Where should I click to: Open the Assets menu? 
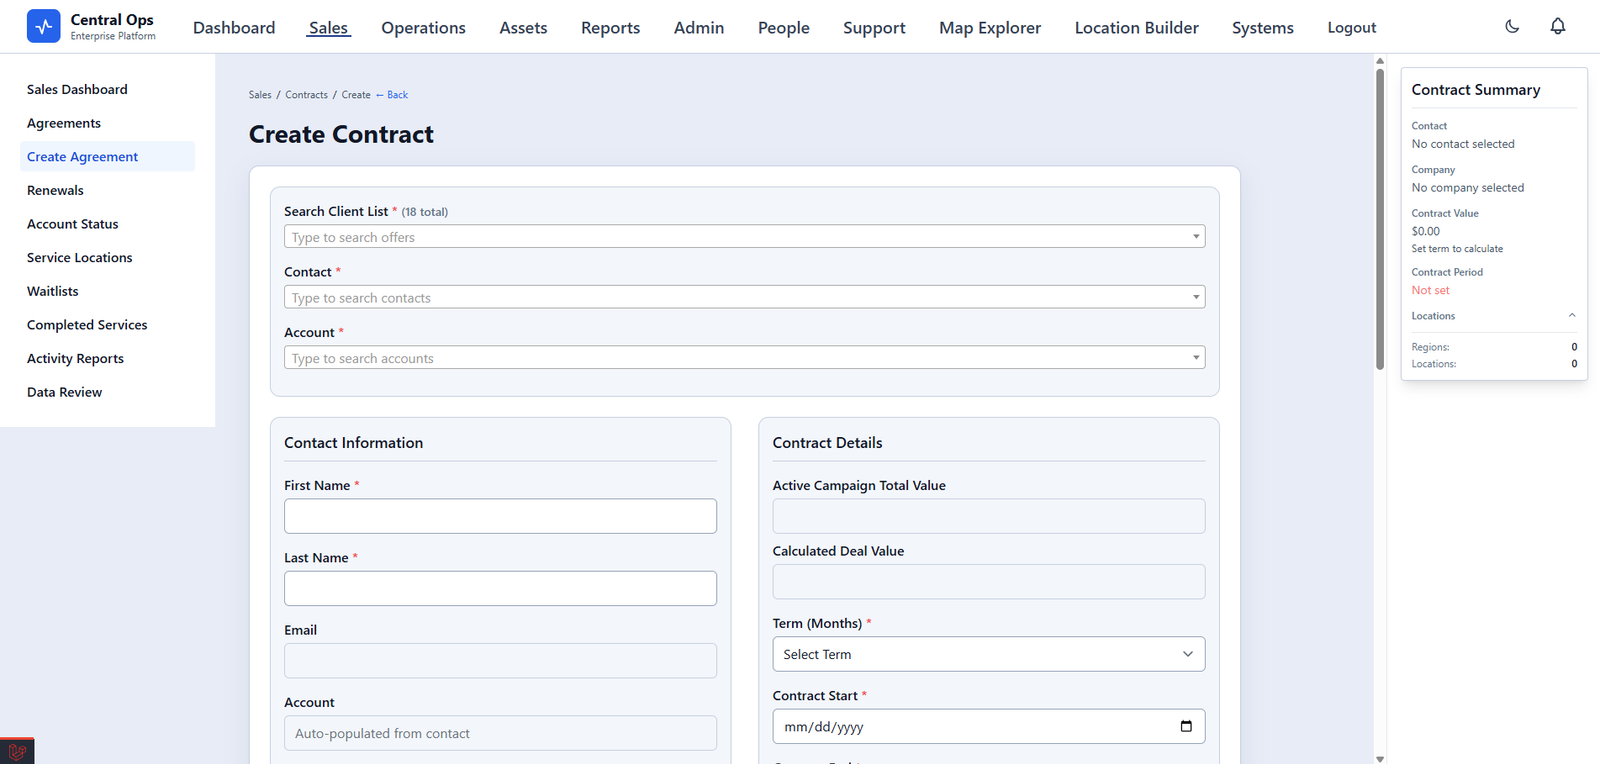[x=523, y=28]
